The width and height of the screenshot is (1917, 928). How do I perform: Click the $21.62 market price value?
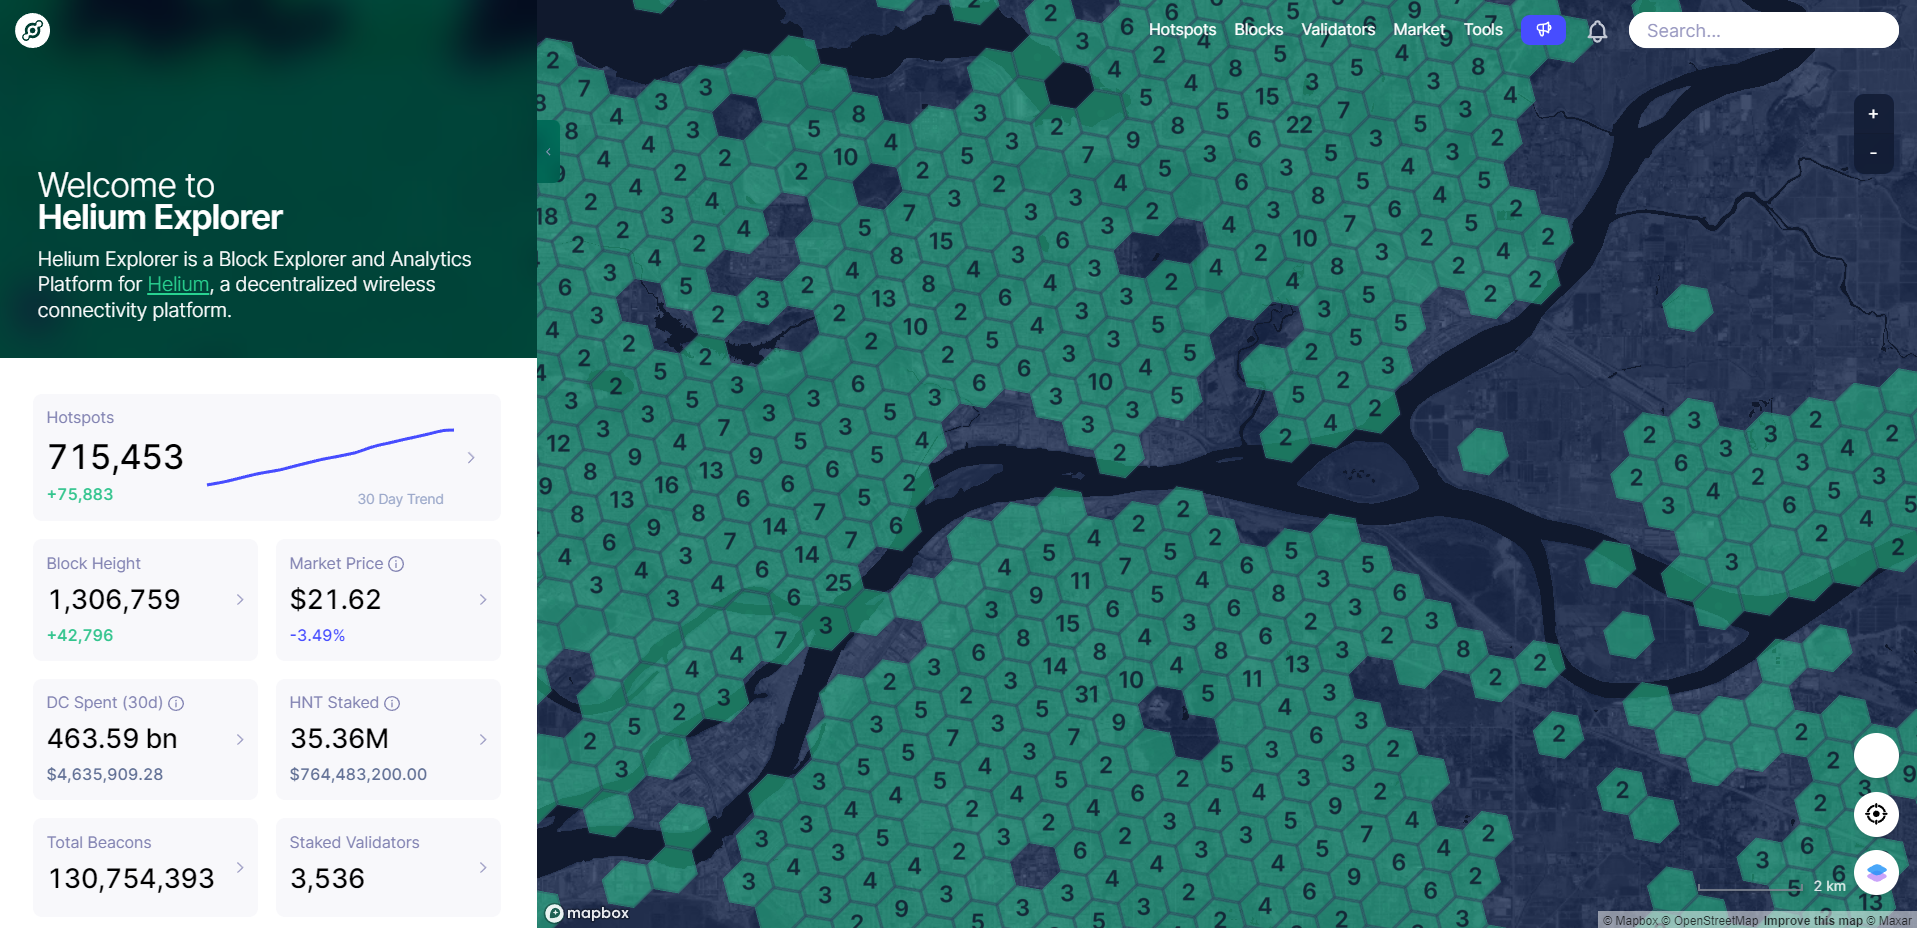pos(335,599)
